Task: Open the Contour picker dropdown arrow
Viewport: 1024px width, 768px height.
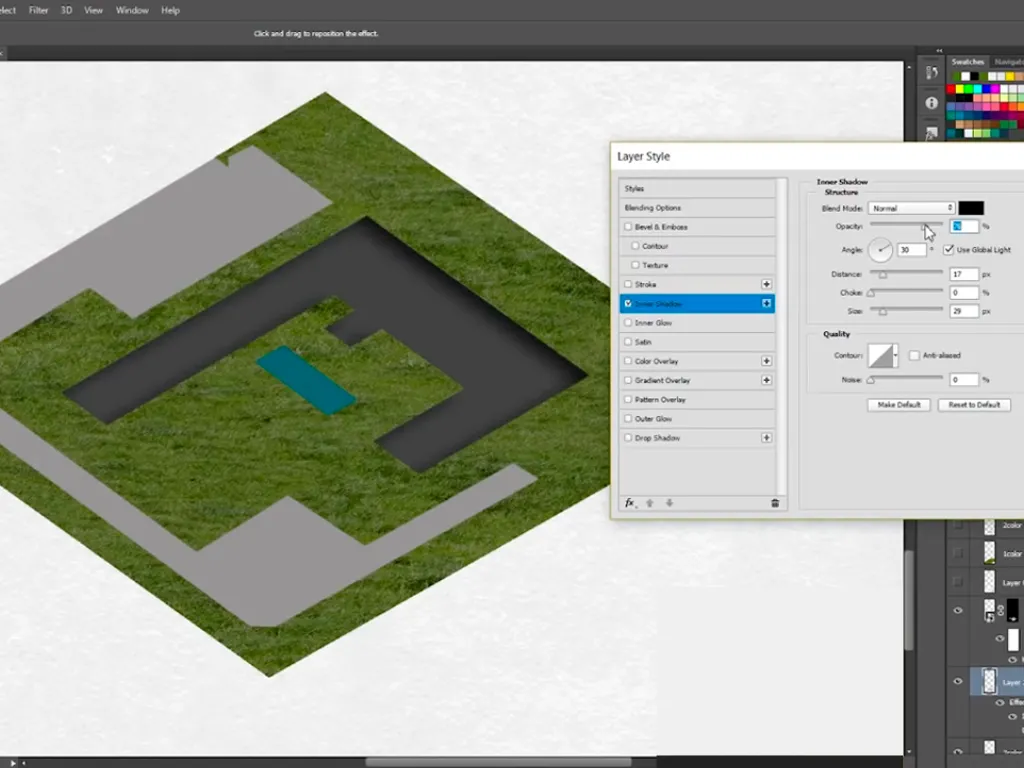Action: point(895,355)
